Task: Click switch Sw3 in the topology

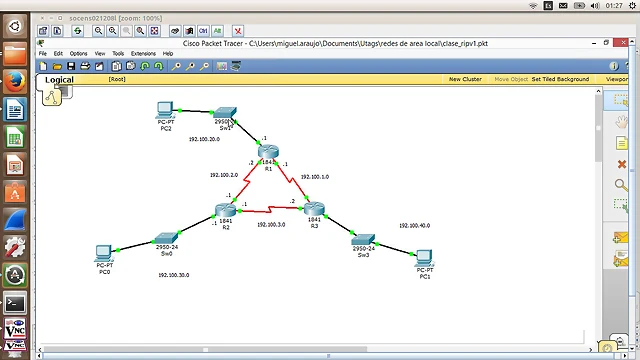Action: coord(363,240)
